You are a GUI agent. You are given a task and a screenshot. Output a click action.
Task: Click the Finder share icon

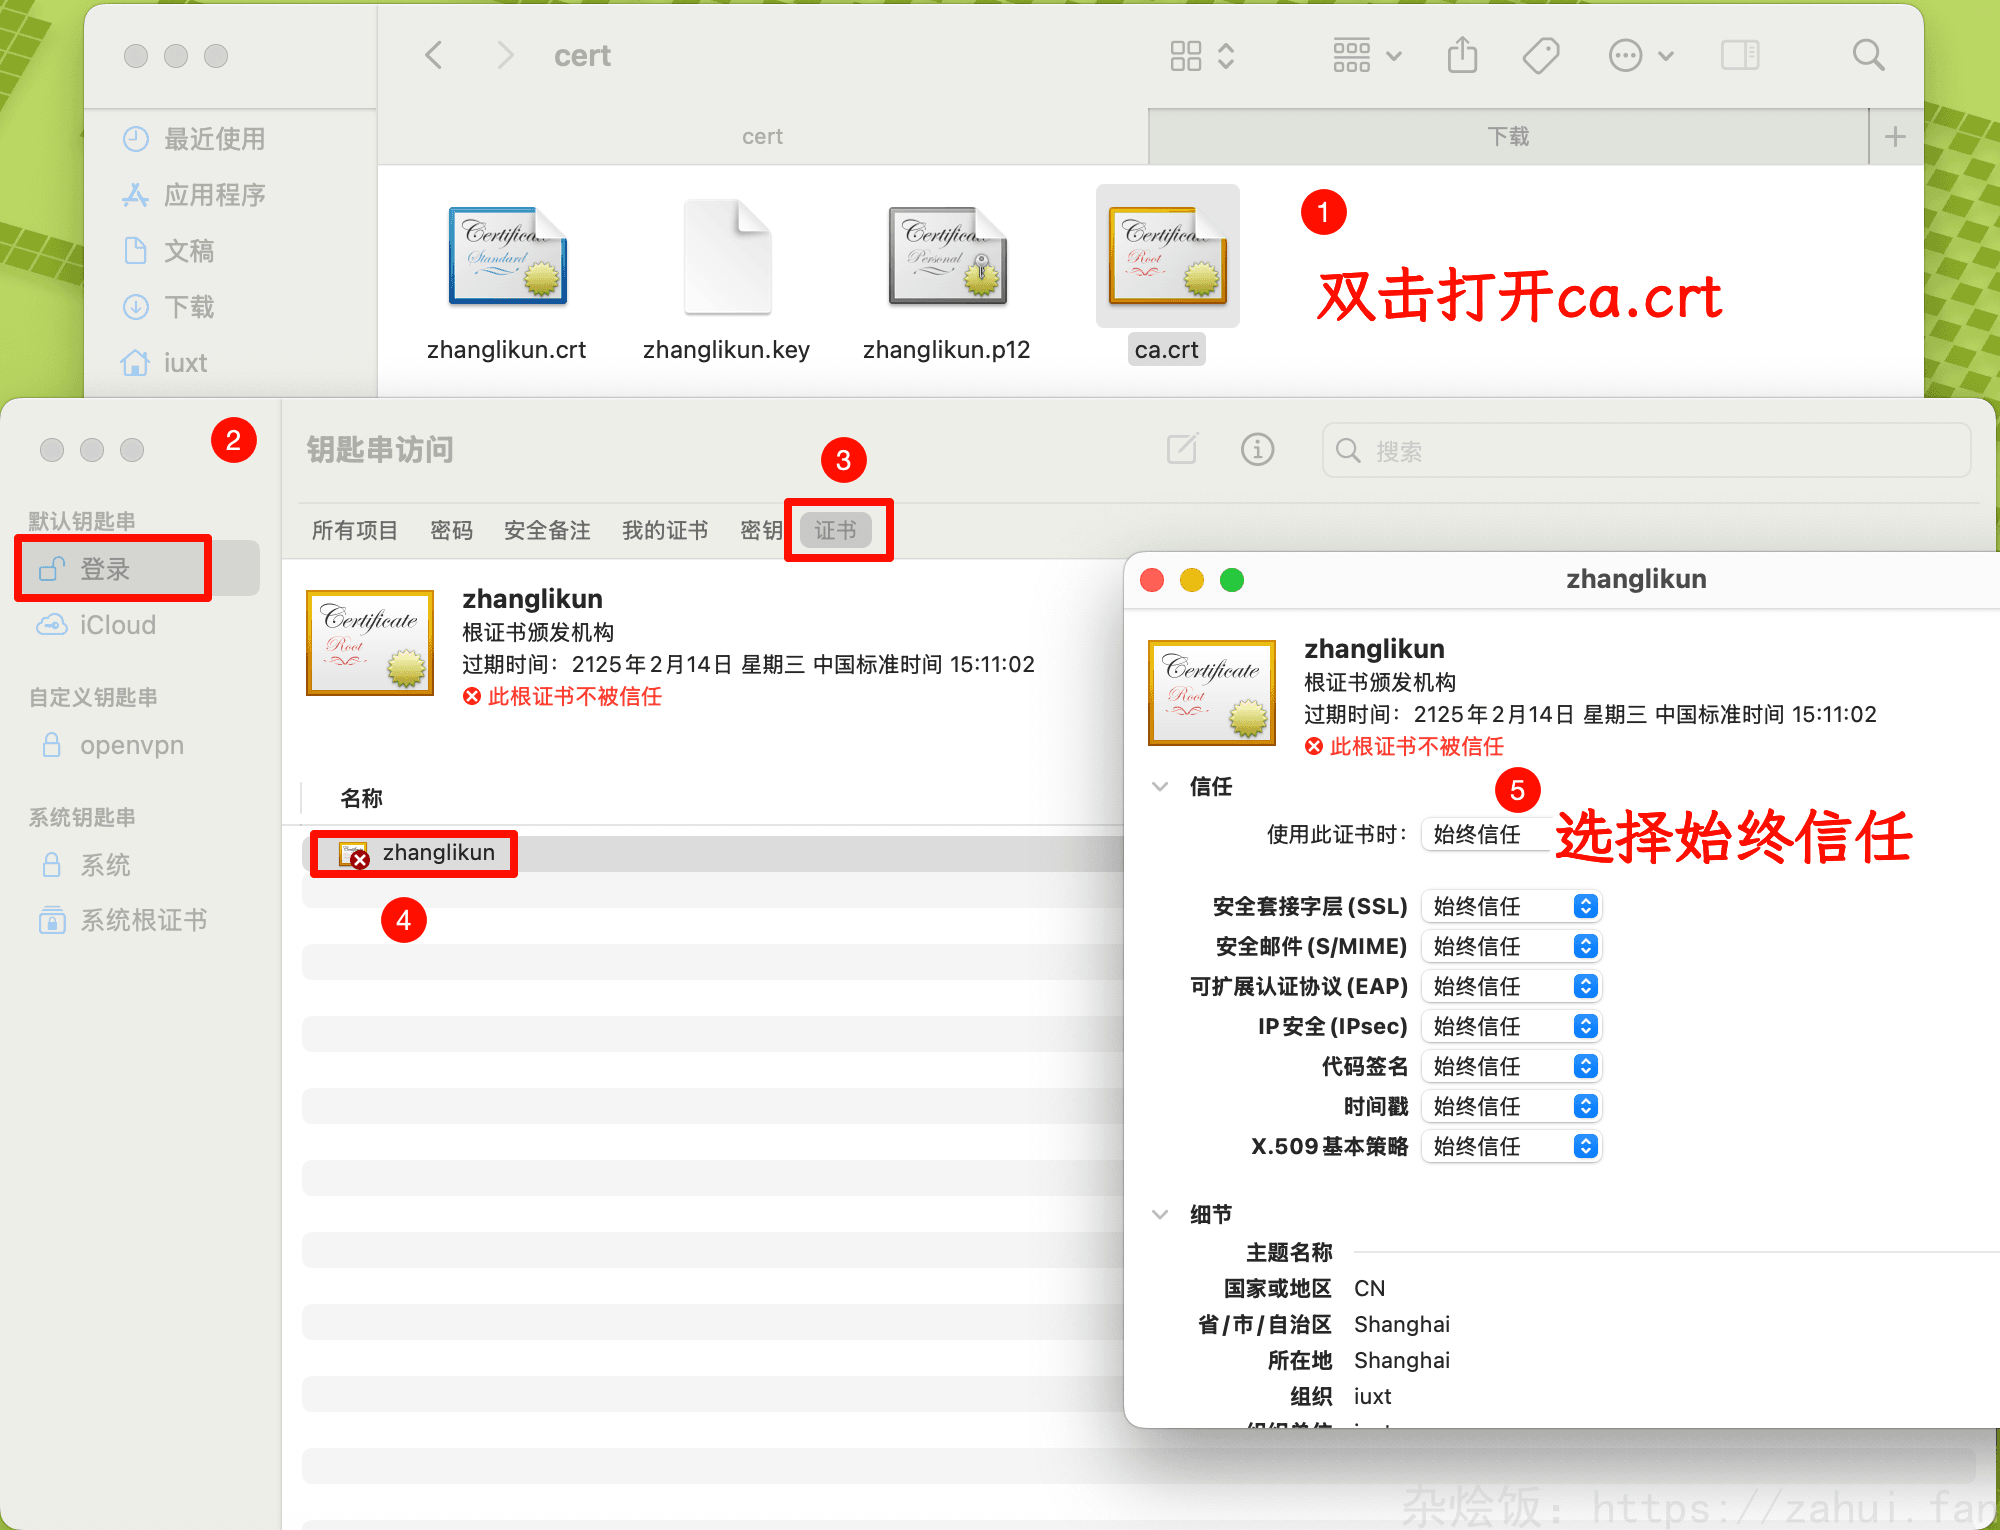tap(1462, 55)
